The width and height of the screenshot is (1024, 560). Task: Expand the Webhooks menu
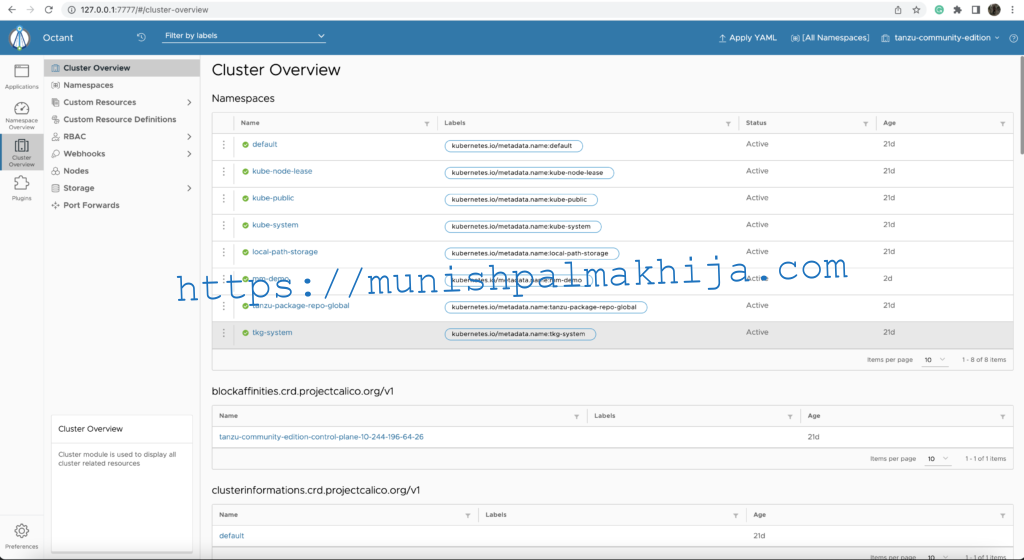click(x=189, y=154)
